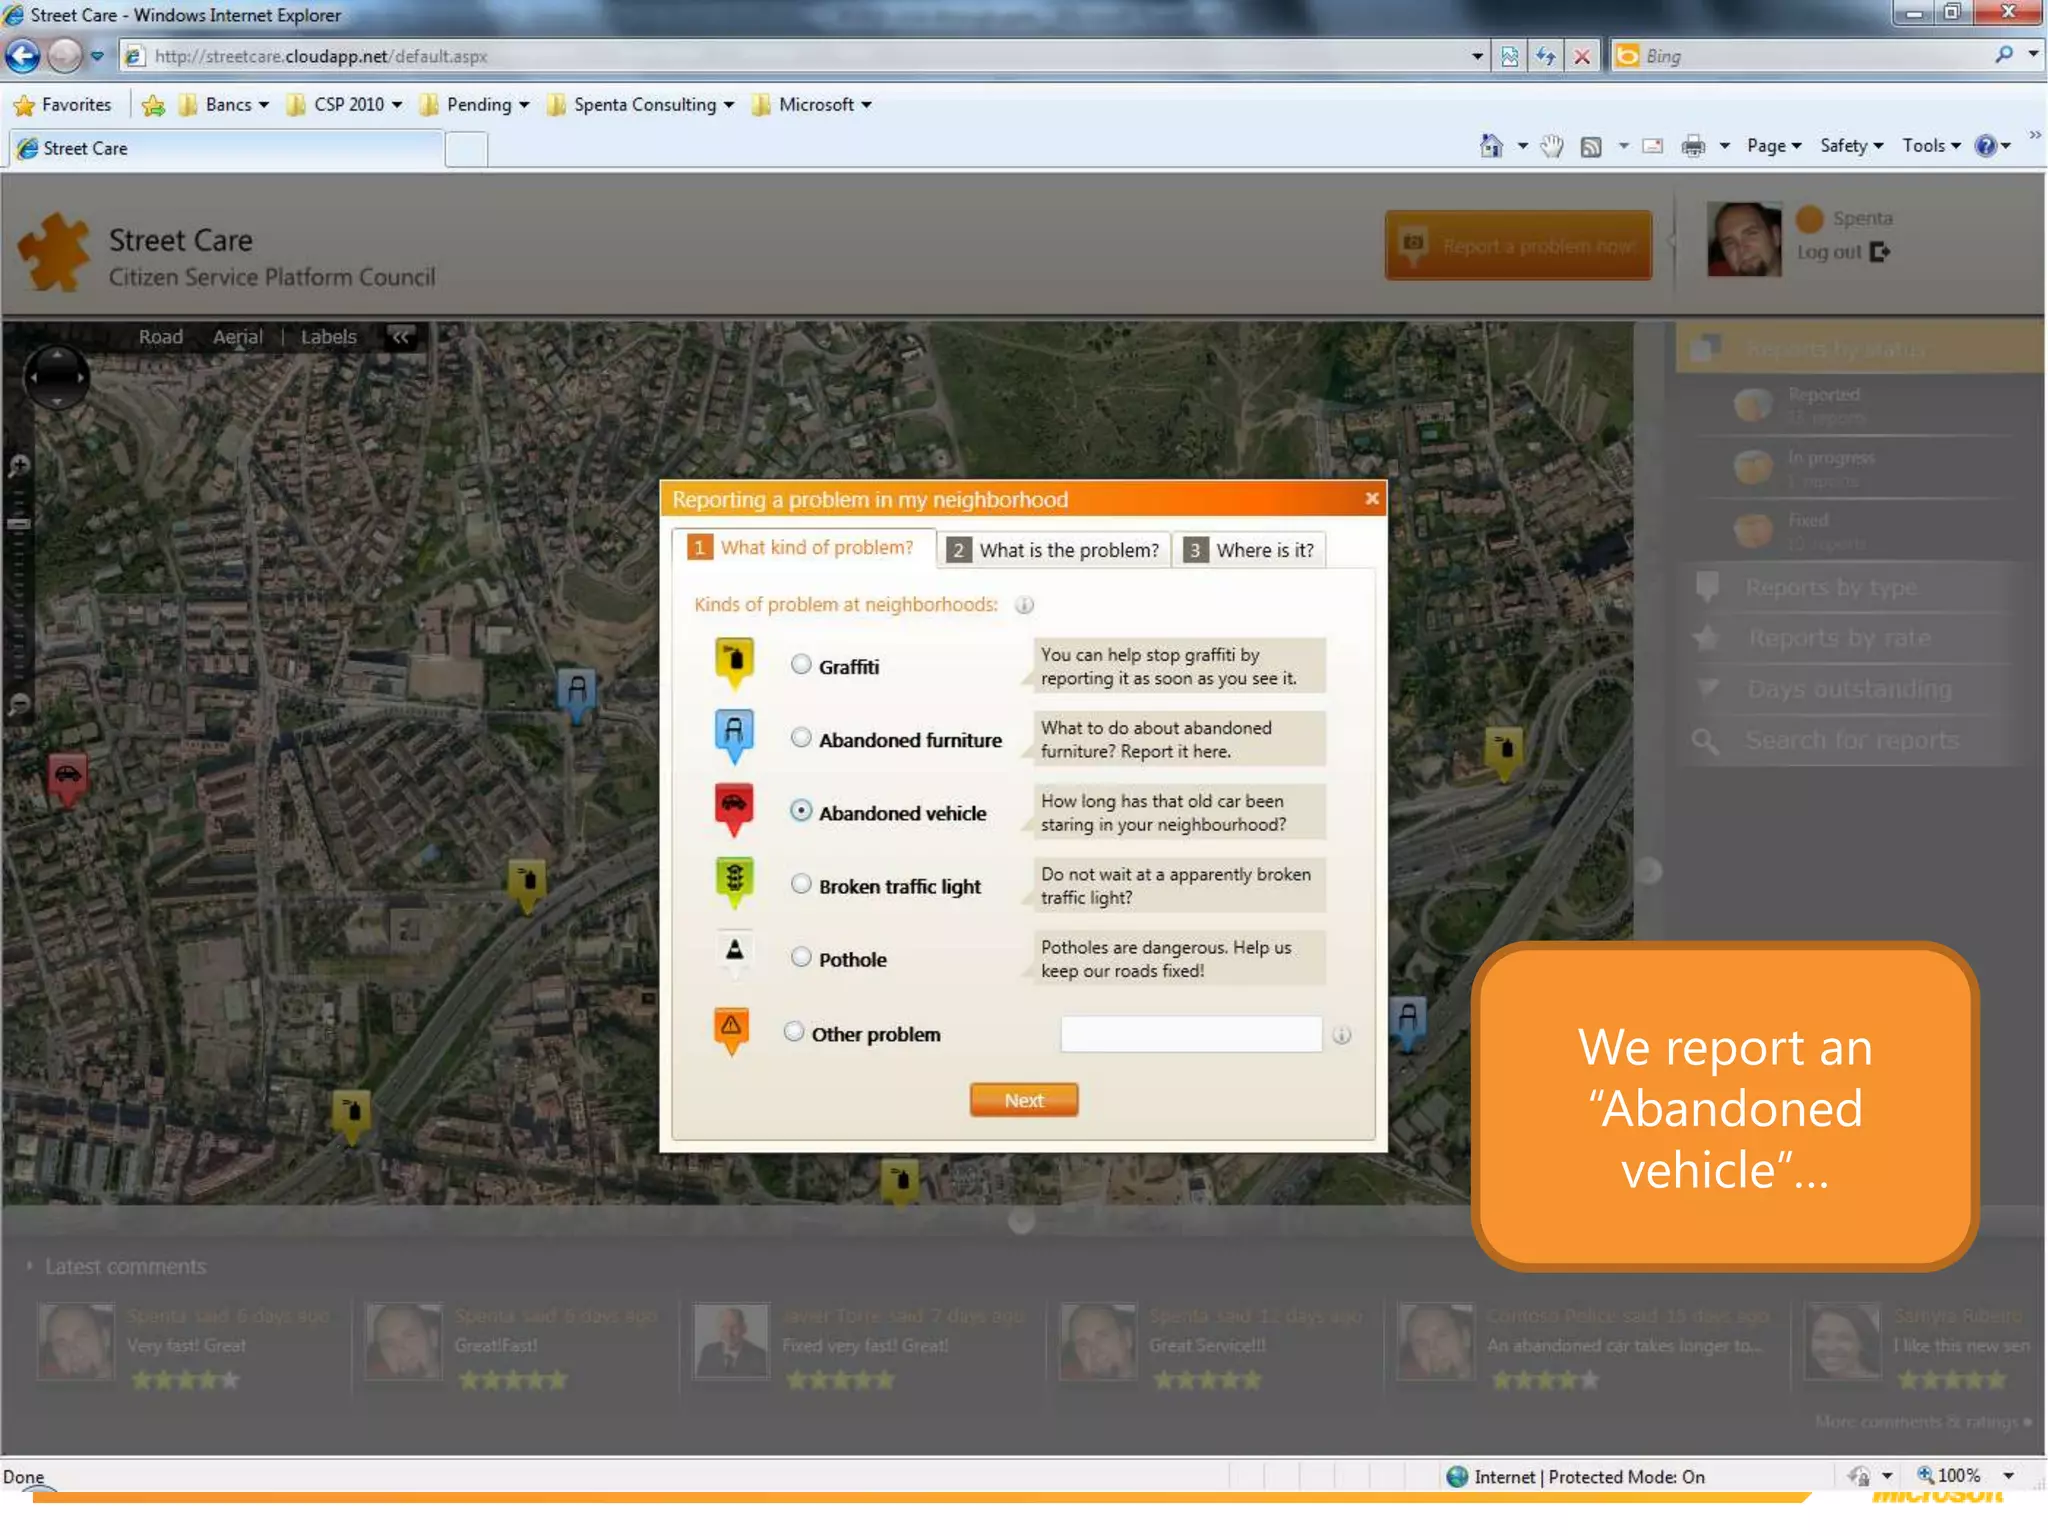Viewport: 2048px width, 1536px height.
Task: Click Report a problem now button
Action: [1518, 245]
